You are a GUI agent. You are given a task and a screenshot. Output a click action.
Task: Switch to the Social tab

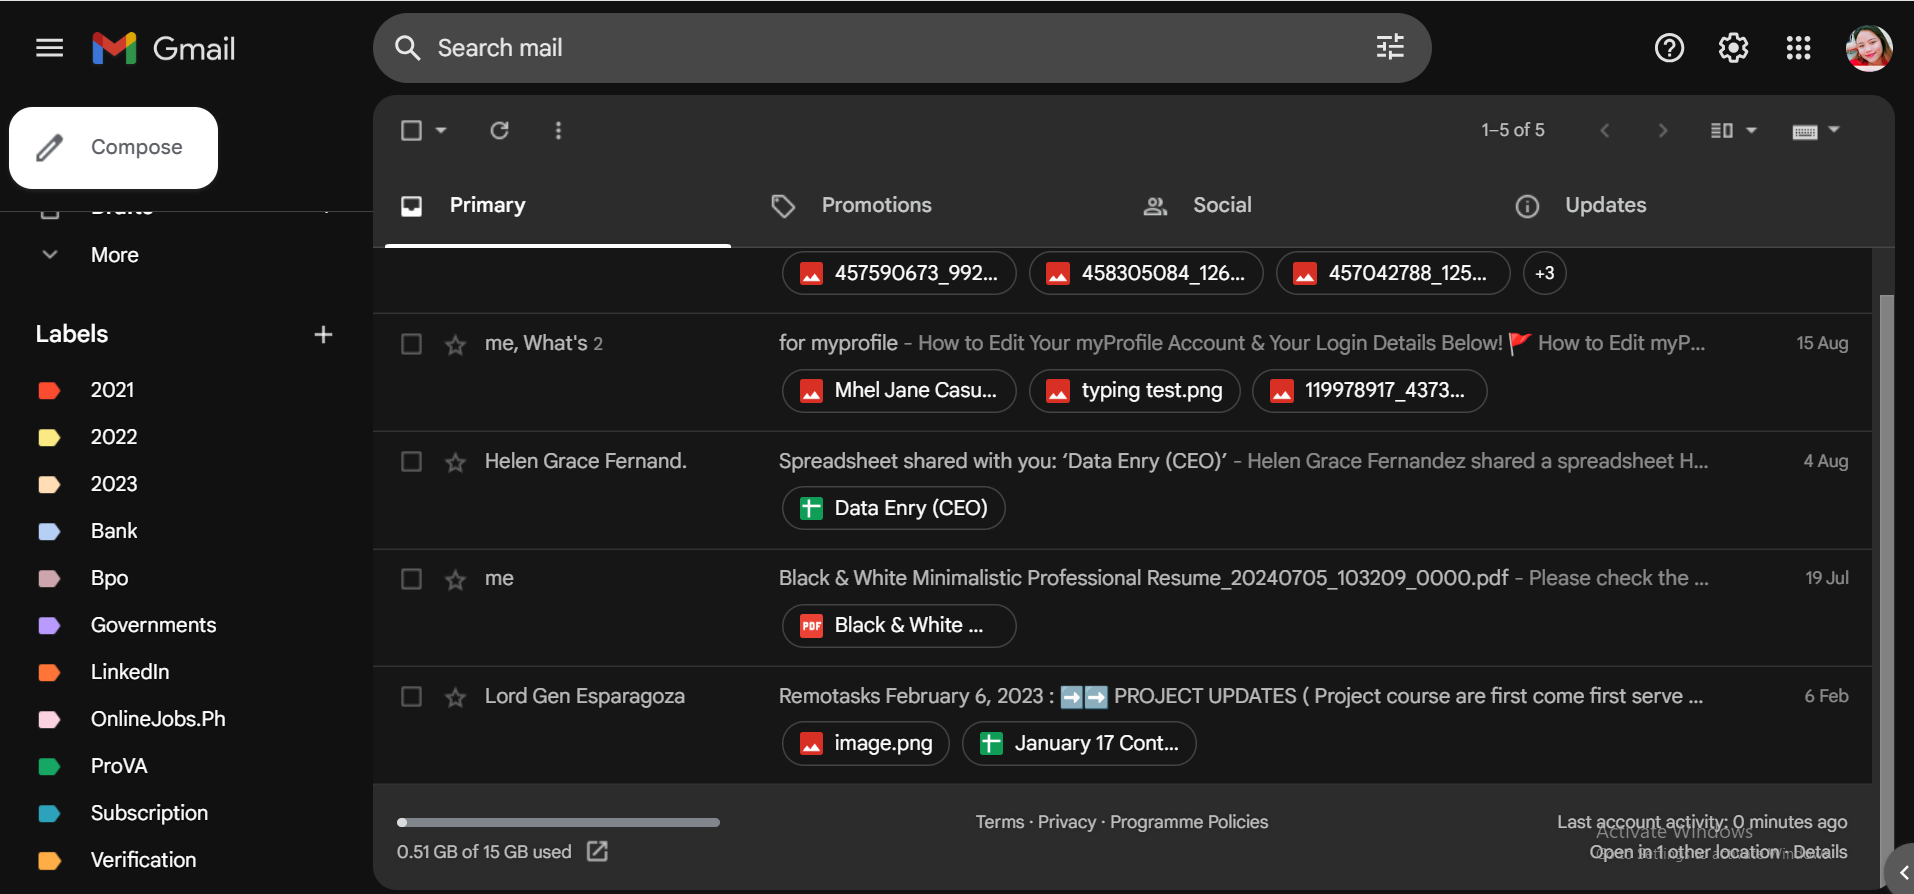1221,205
